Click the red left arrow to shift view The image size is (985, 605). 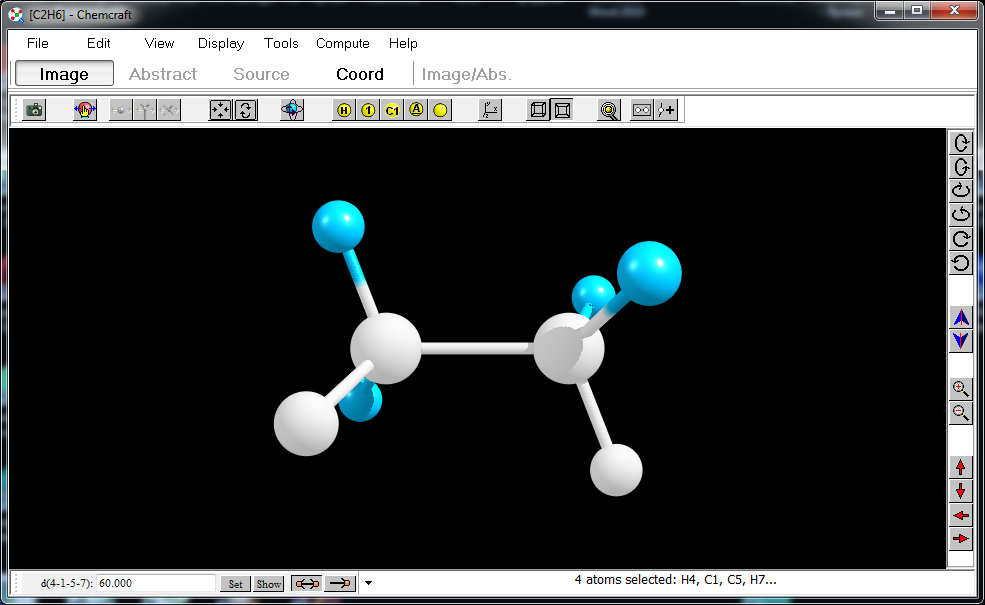click(x=961, y=515)
